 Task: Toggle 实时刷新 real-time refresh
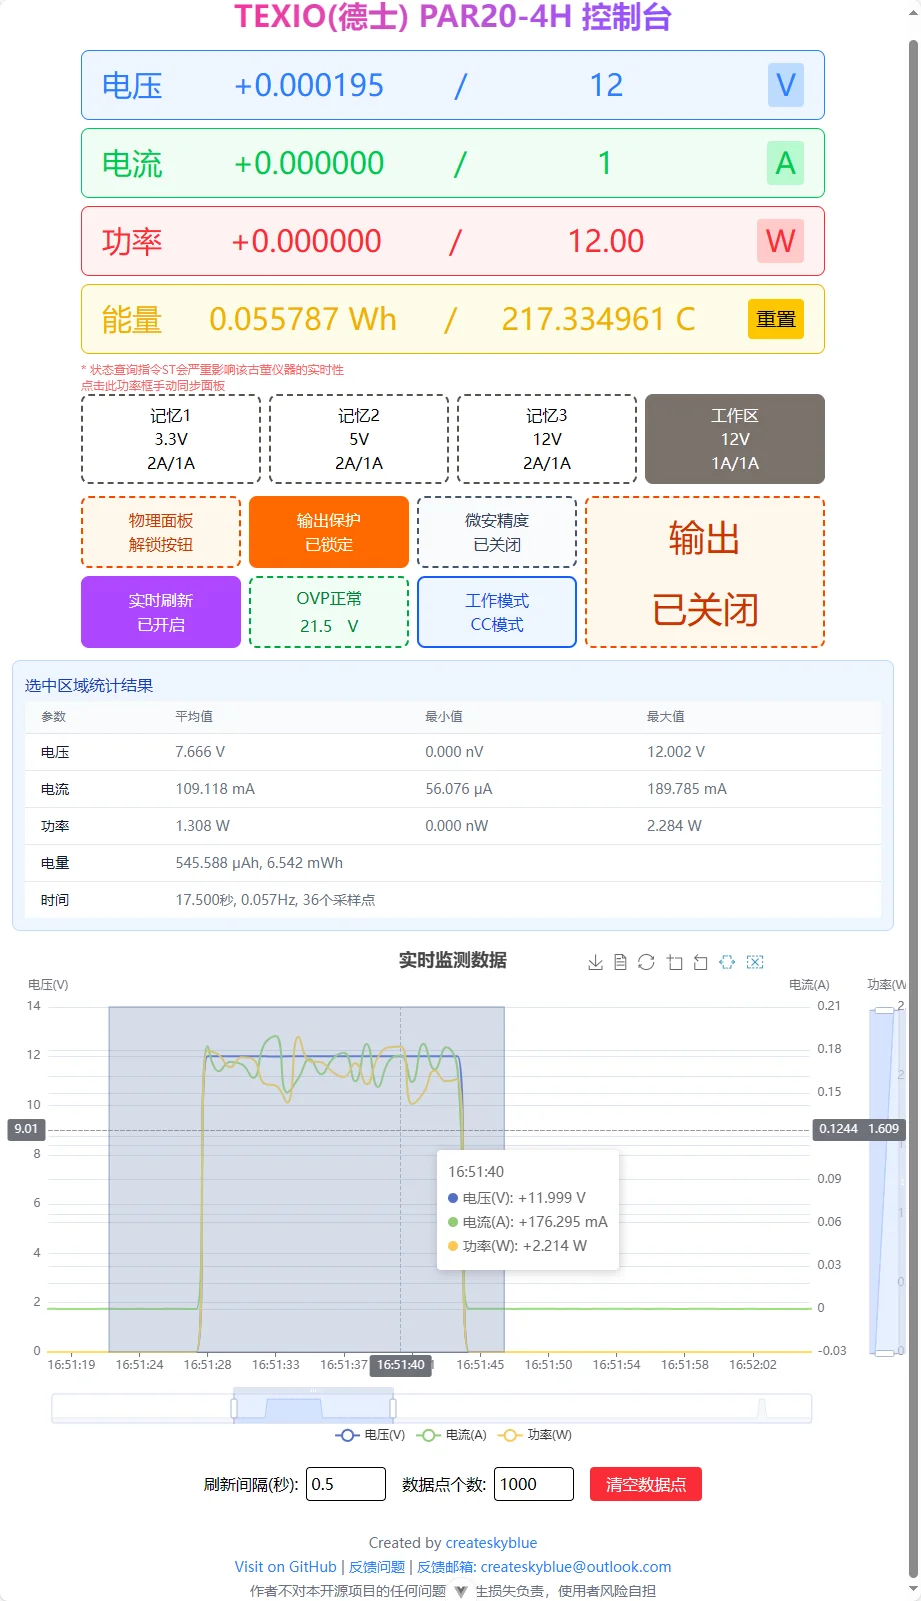[x=161, y=612]
